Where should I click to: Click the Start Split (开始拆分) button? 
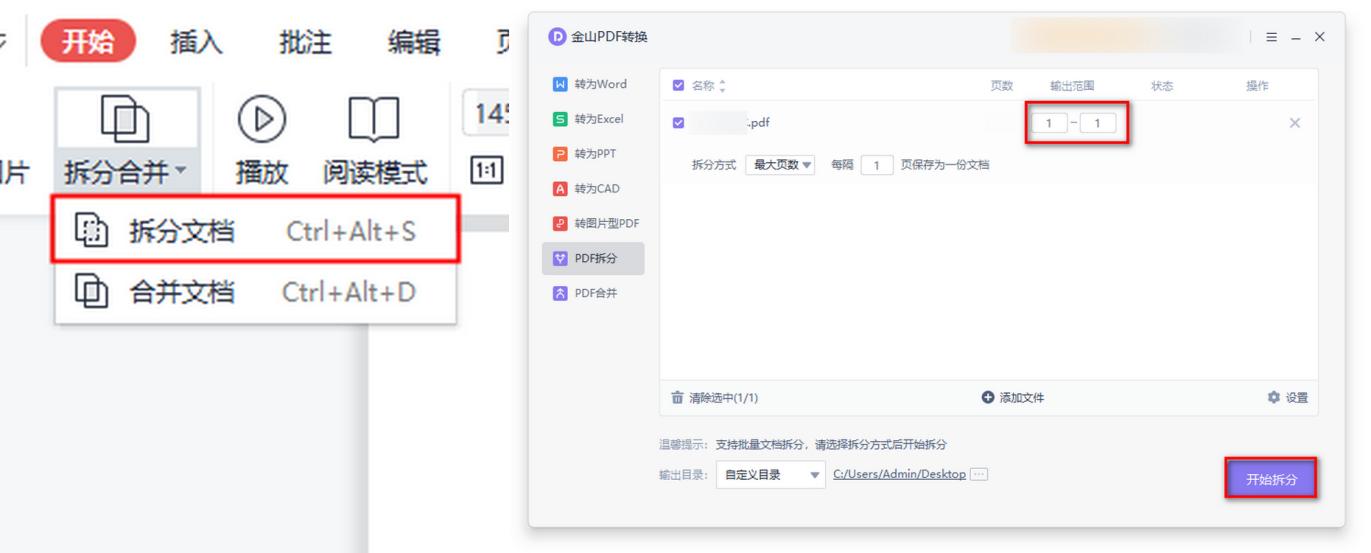(x=1271, y=479)
